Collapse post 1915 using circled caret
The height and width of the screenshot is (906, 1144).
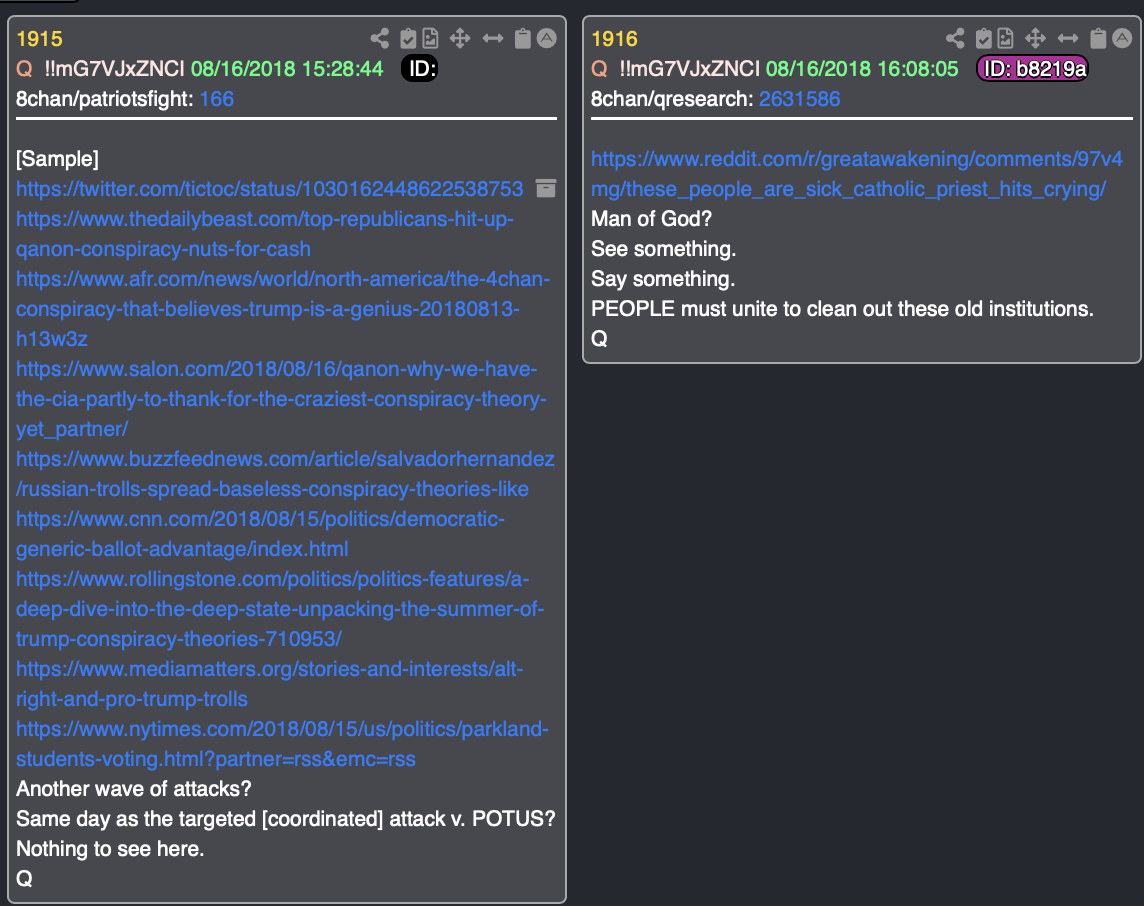point(546,38)
